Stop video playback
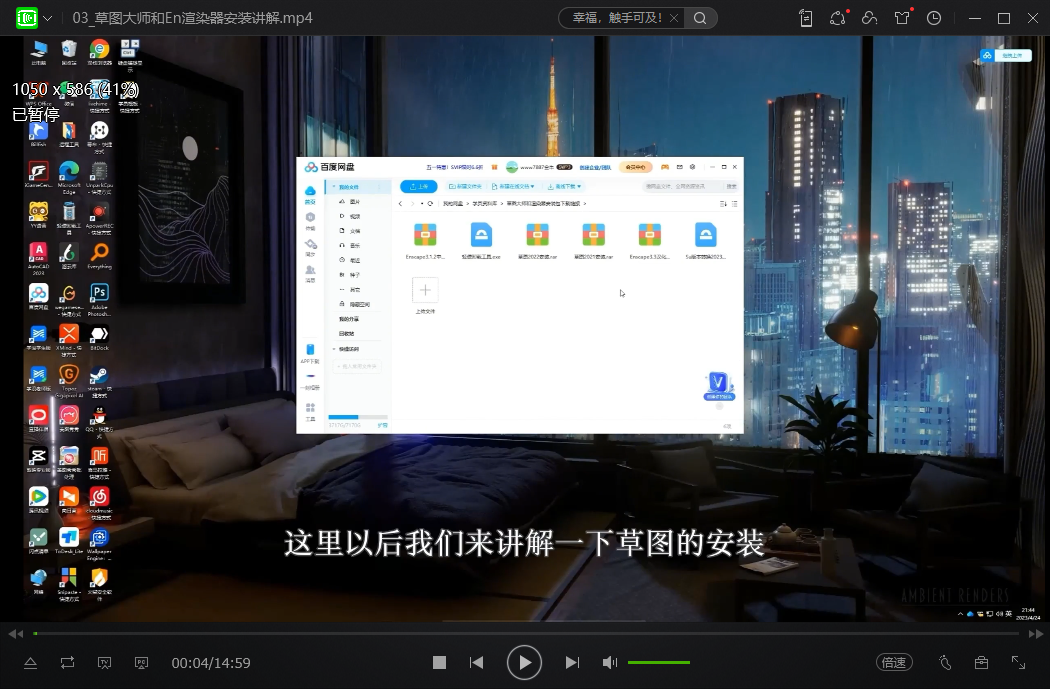The height and width of the screenshot is (689, 1050). [439, 662]
